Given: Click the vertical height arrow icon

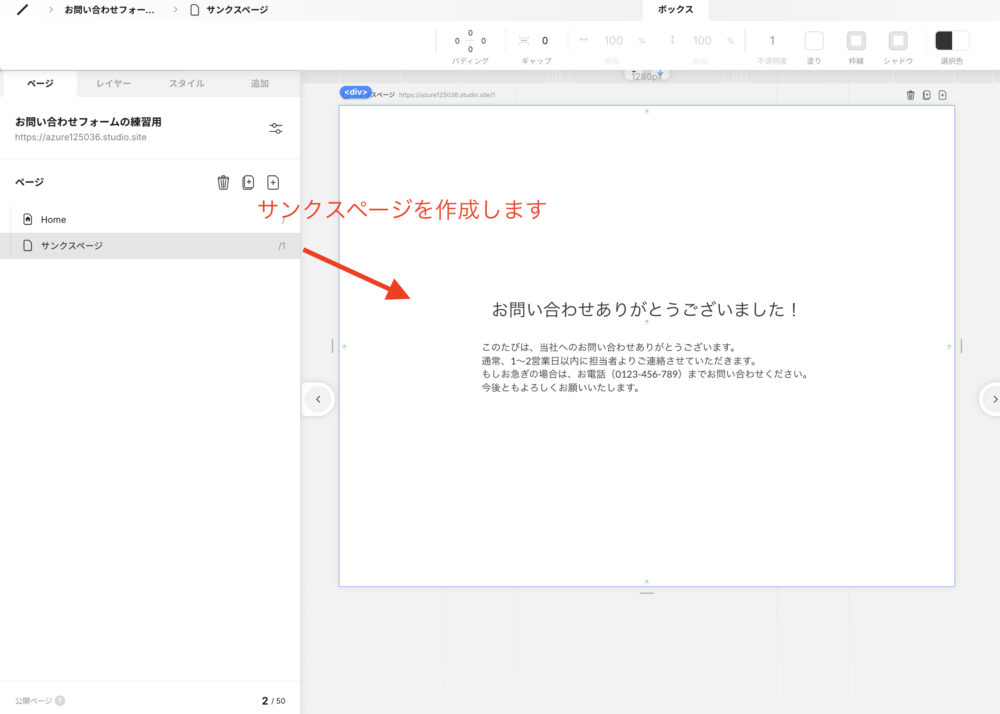Looking at the screenshot, I should pyautogui.click(x=672, y=40).
